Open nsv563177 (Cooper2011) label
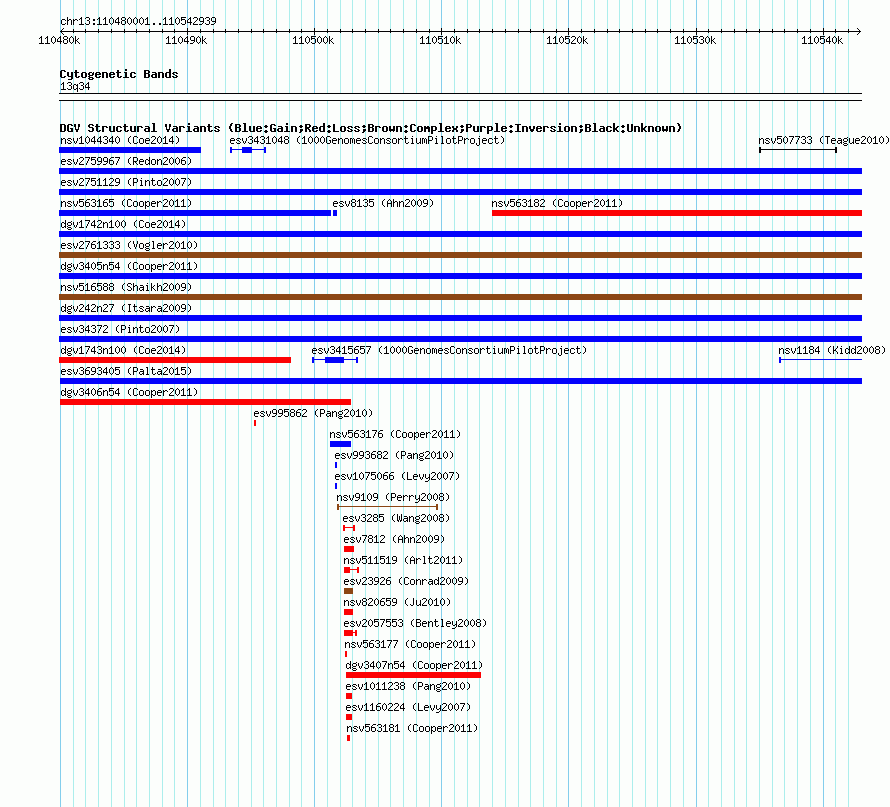 point(410,644)
